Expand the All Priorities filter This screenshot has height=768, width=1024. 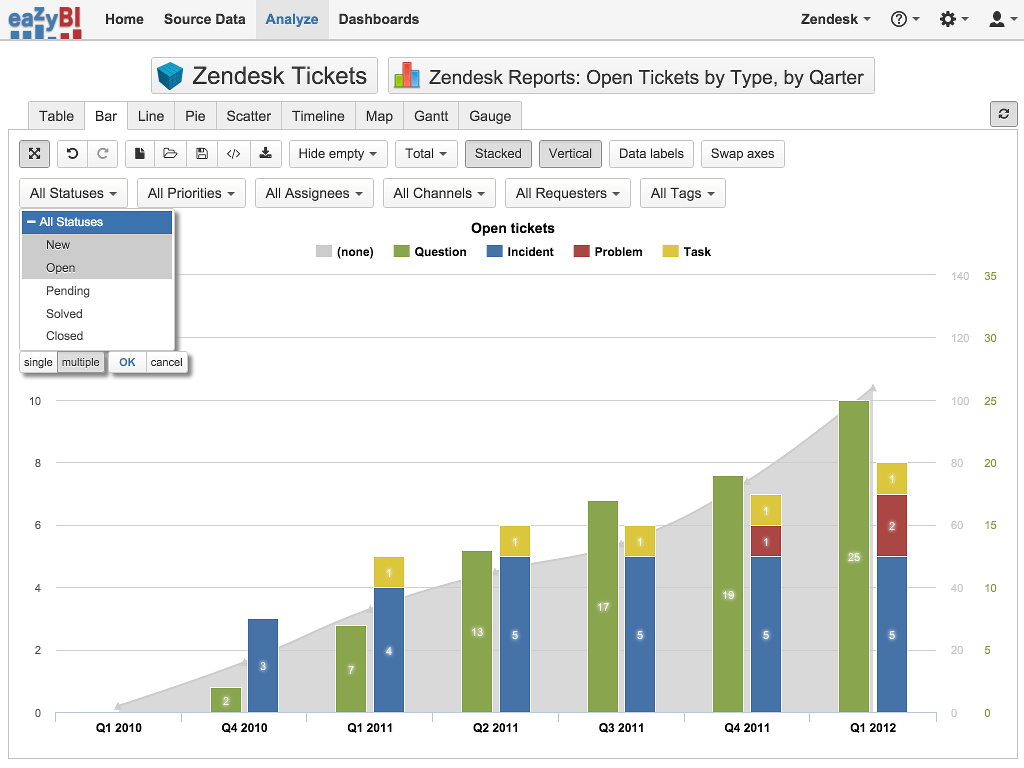point(191,193)
